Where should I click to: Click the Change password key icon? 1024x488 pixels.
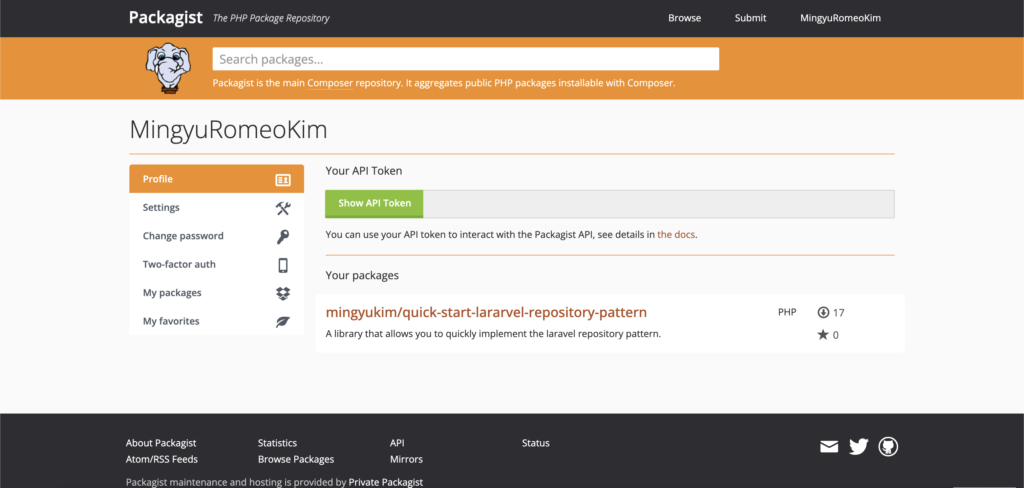283,236
